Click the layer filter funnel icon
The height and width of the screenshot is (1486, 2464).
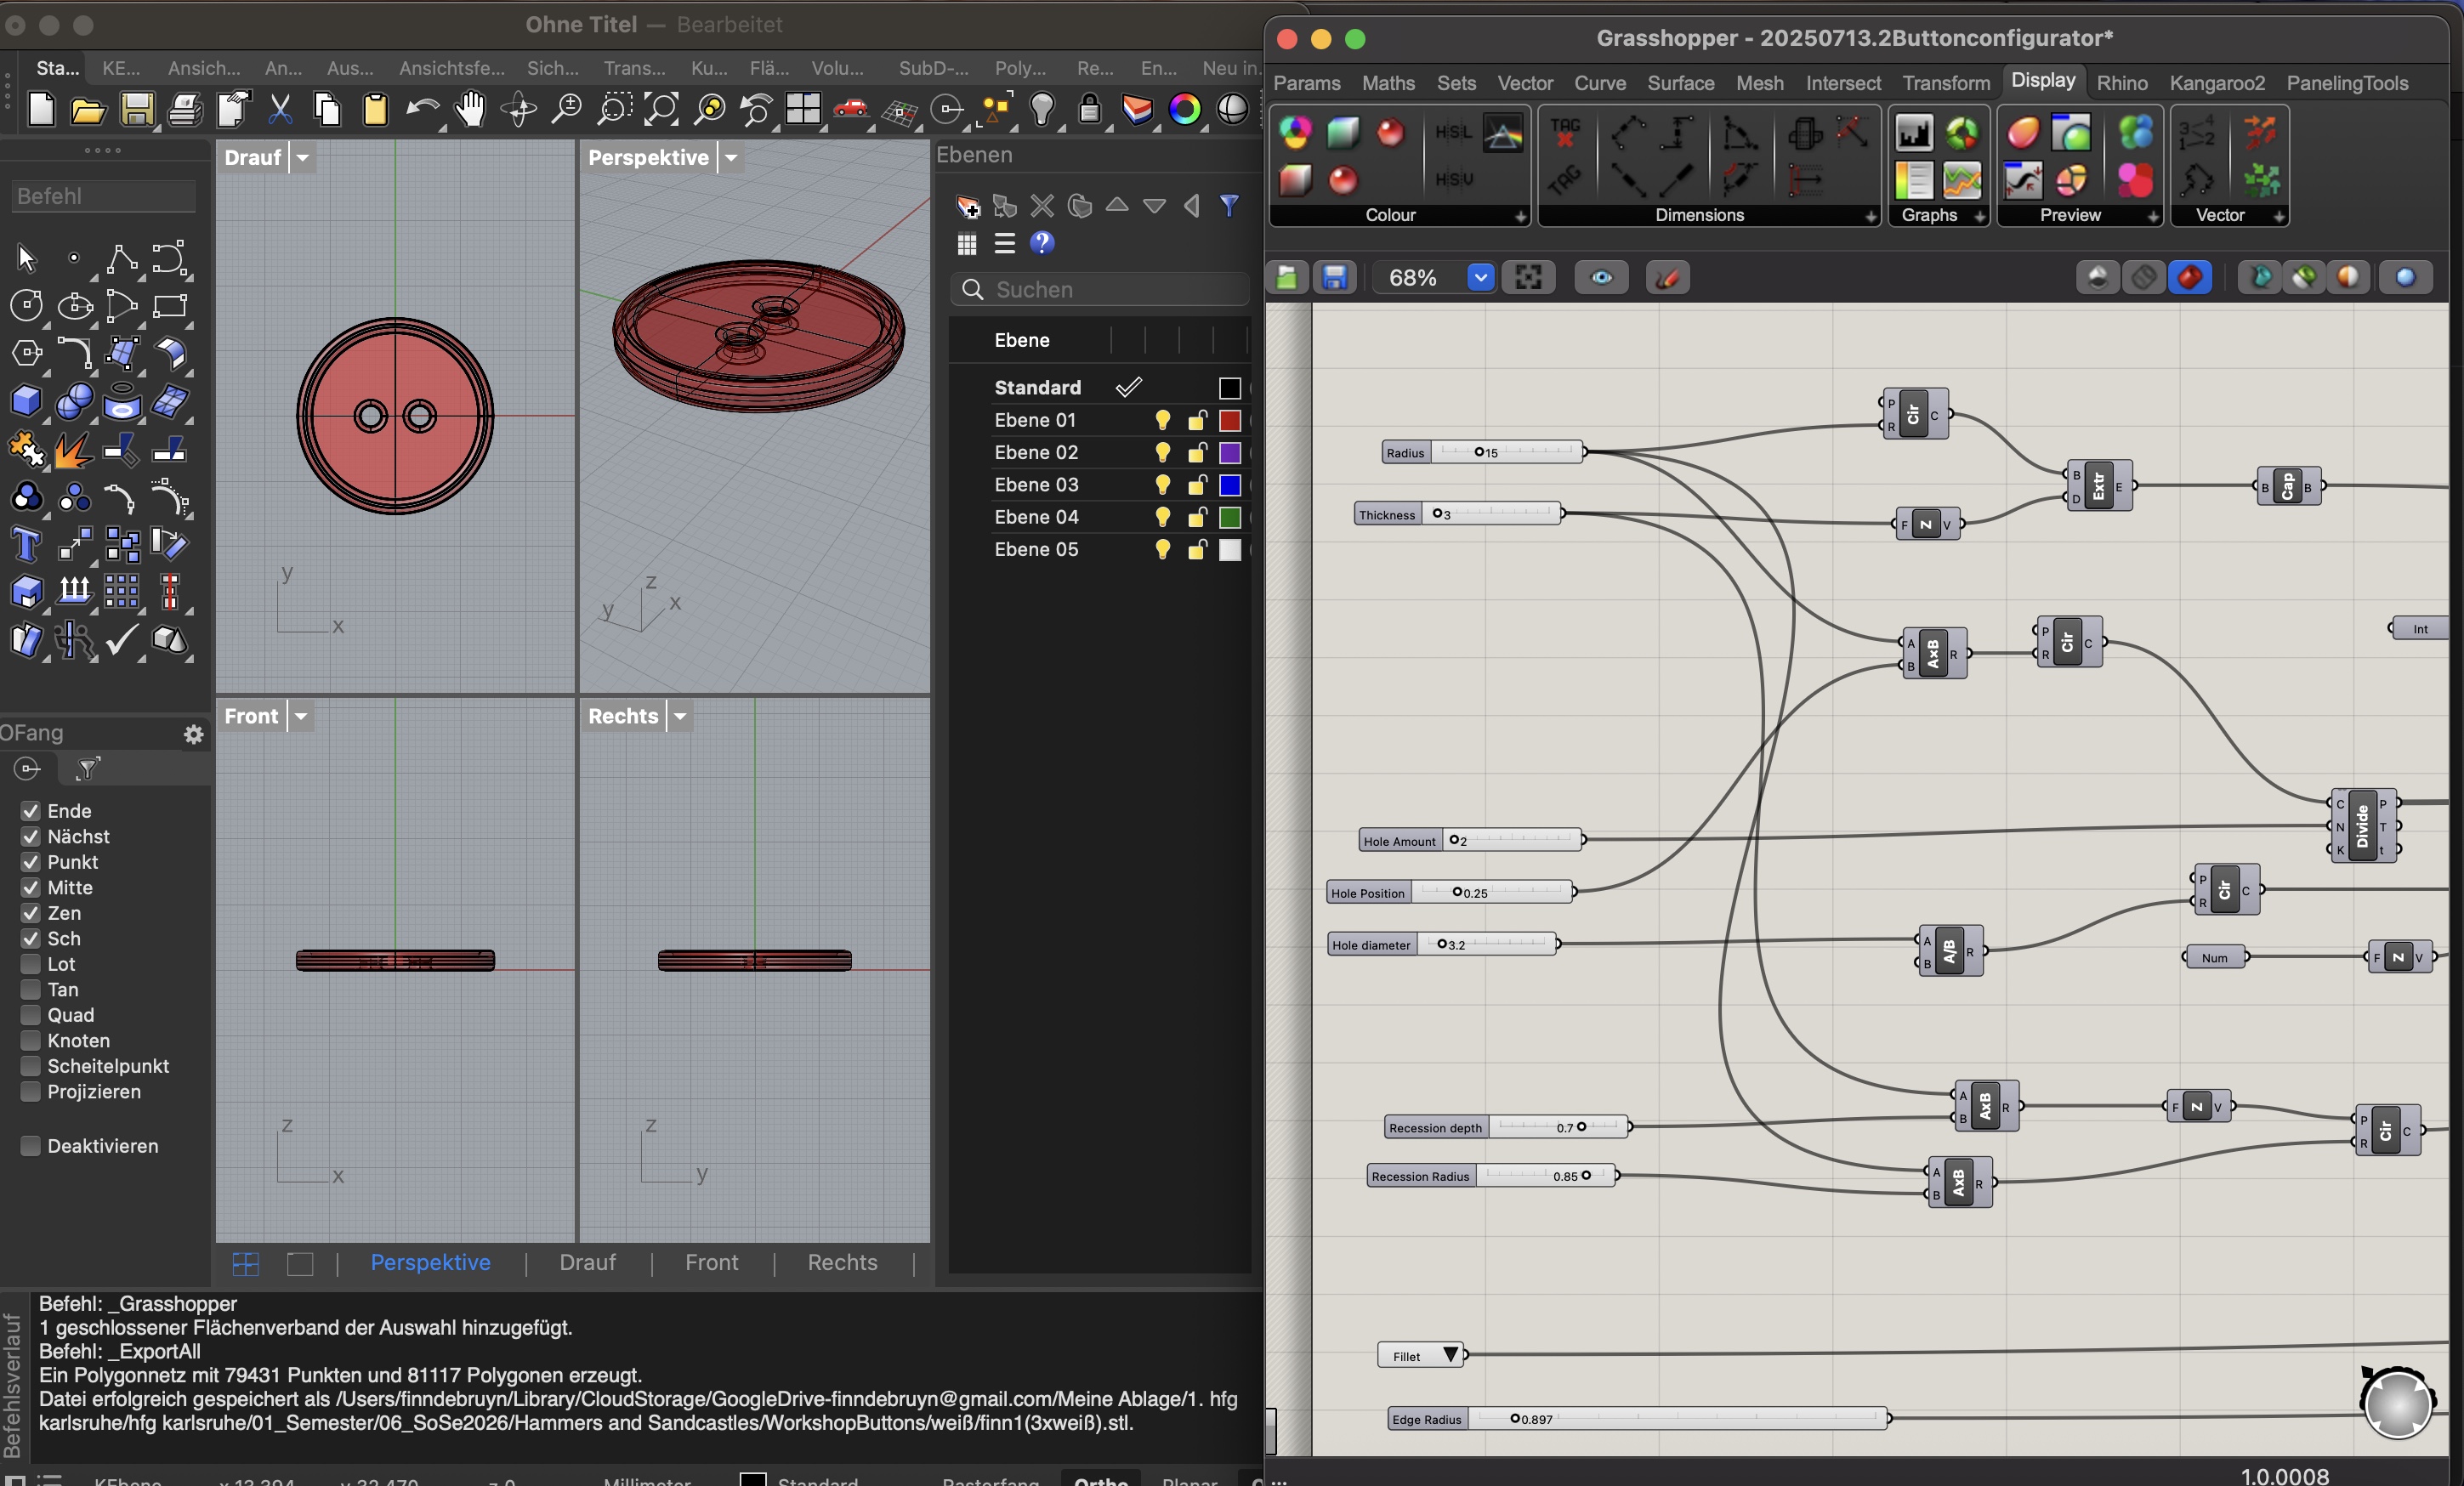tap(1229, 206)
